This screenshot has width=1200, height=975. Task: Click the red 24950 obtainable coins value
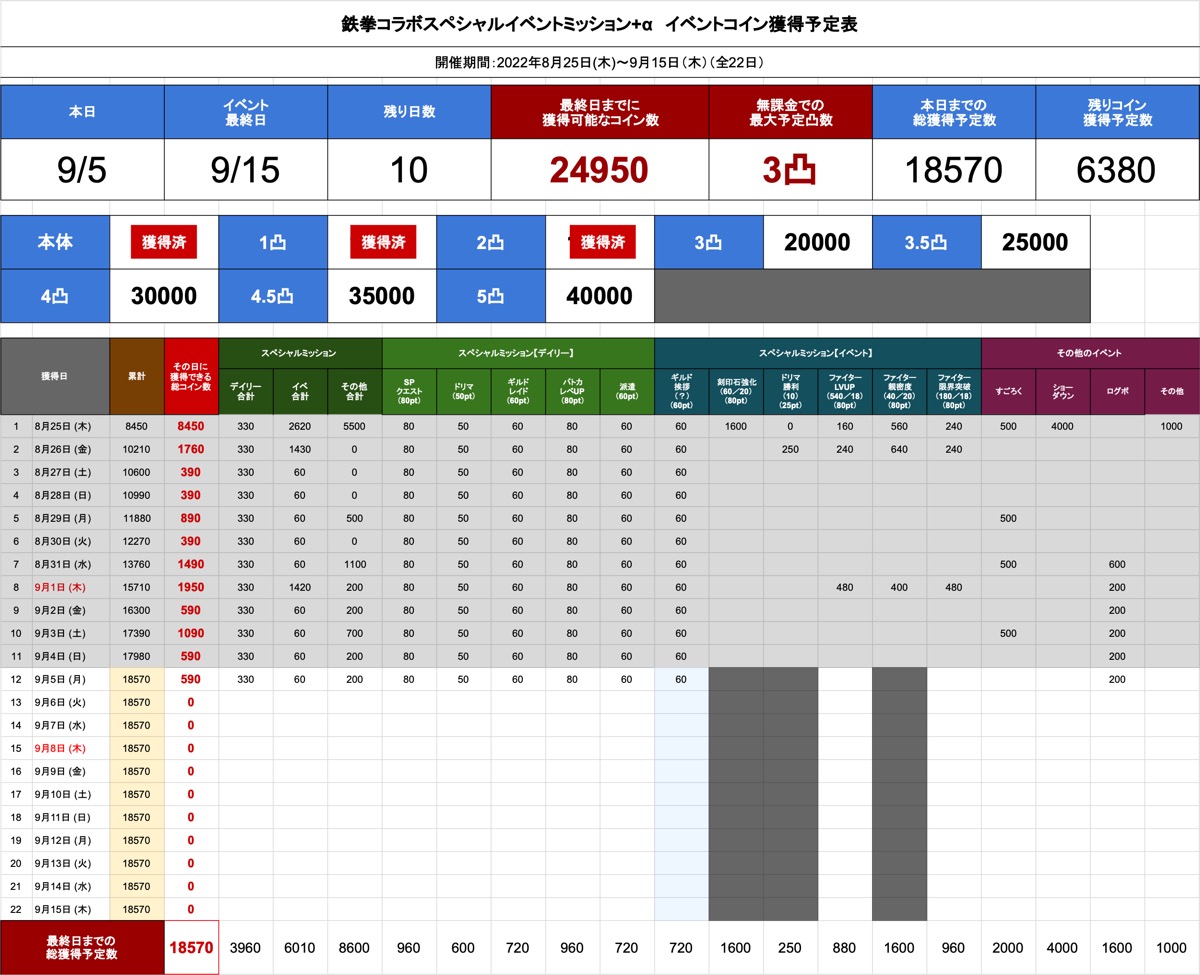coord(599,169)
